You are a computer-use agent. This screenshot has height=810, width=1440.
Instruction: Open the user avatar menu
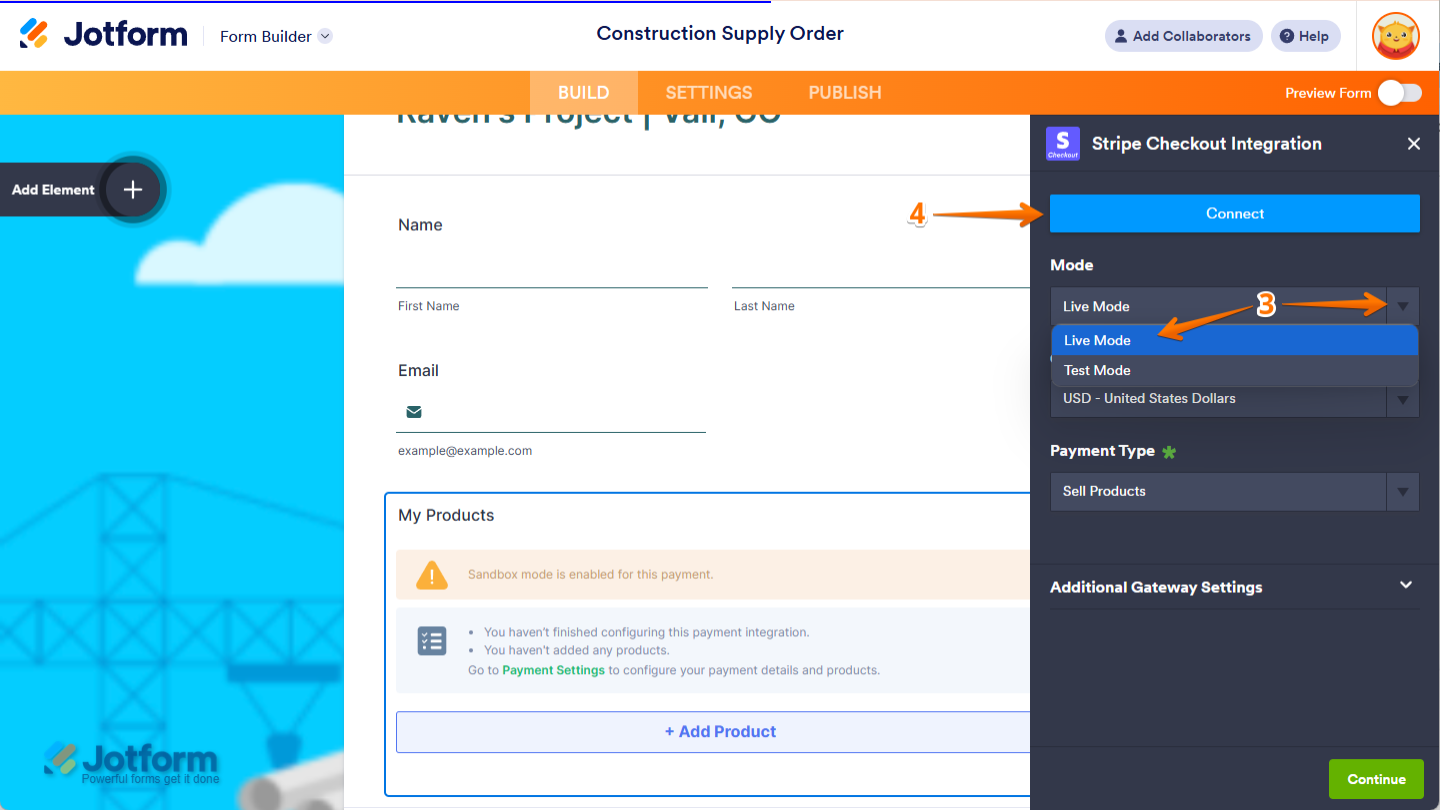coord(1396,36)
